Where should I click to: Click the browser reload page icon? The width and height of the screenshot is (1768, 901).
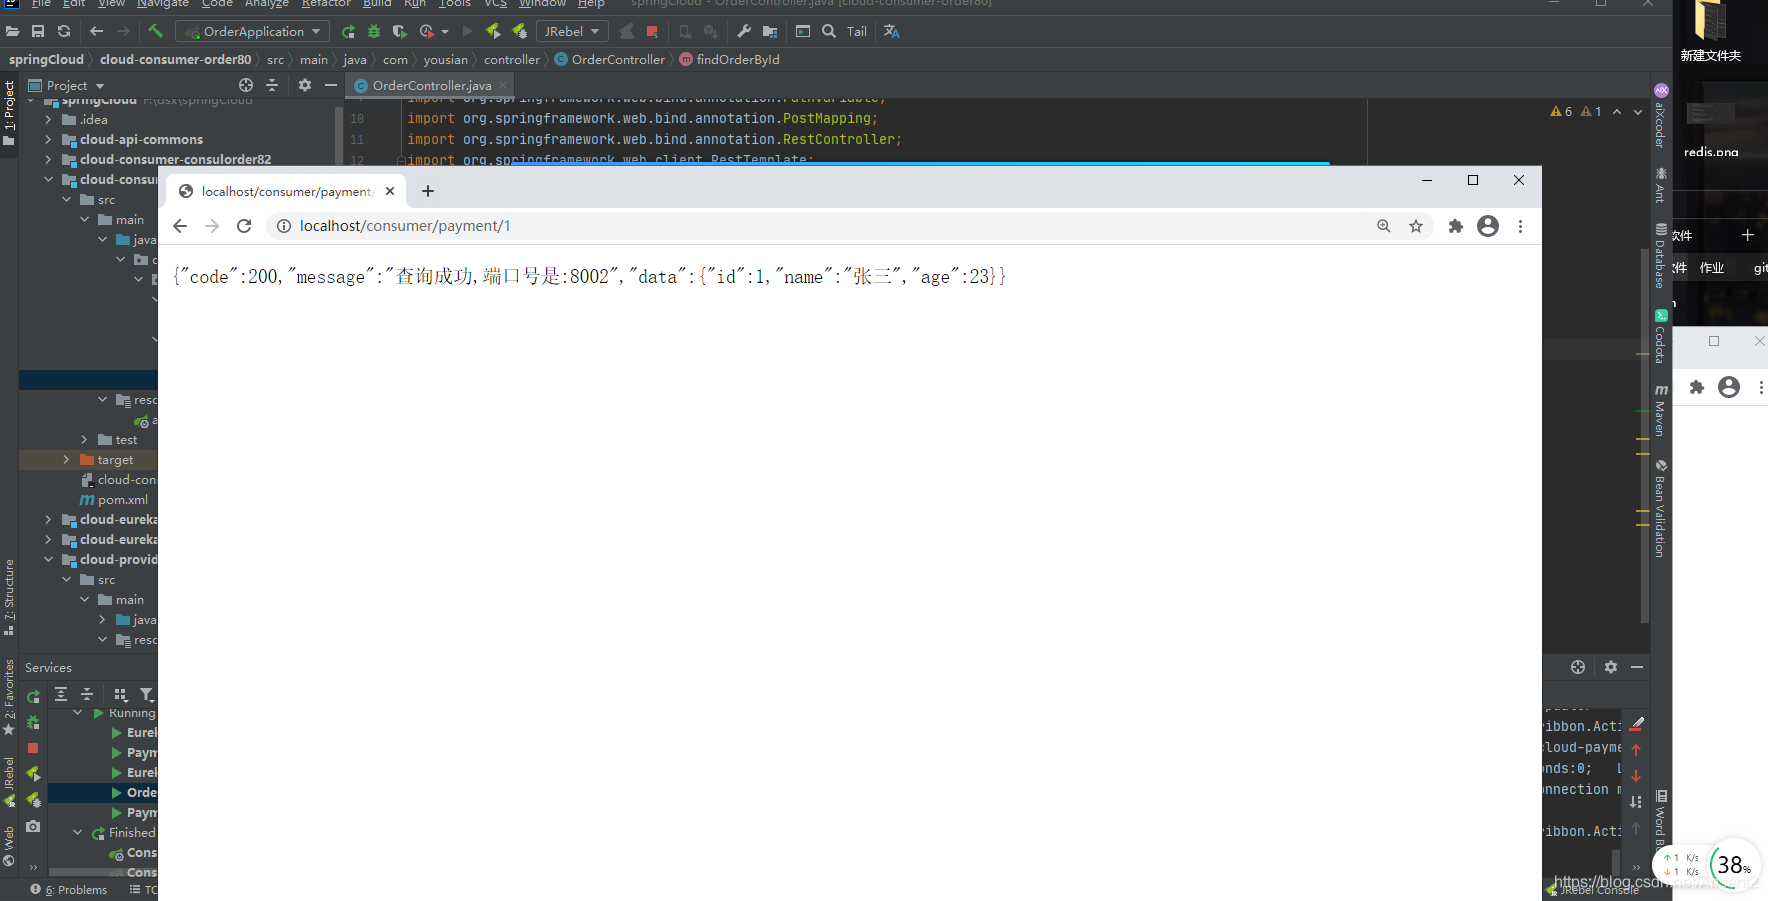click(x=244, y=226)
